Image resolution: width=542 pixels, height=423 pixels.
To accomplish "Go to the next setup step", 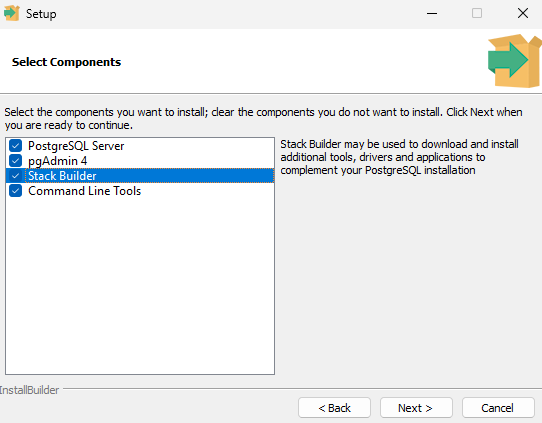I will click(416, 408).
